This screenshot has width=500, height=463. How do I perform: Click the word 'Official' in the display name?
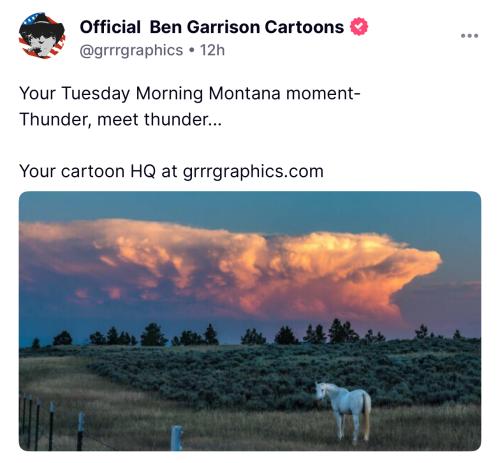[x=110, y=27]
